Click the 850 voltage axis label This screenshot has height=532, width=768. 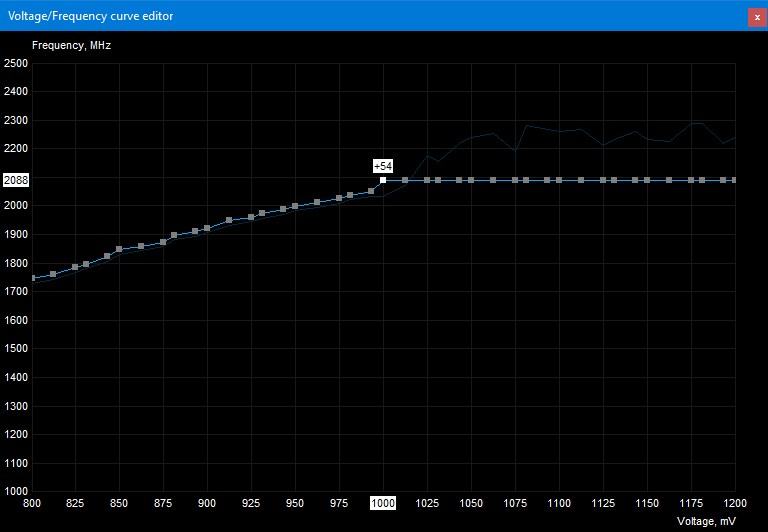pyautogui.click(x=119, y=503)
